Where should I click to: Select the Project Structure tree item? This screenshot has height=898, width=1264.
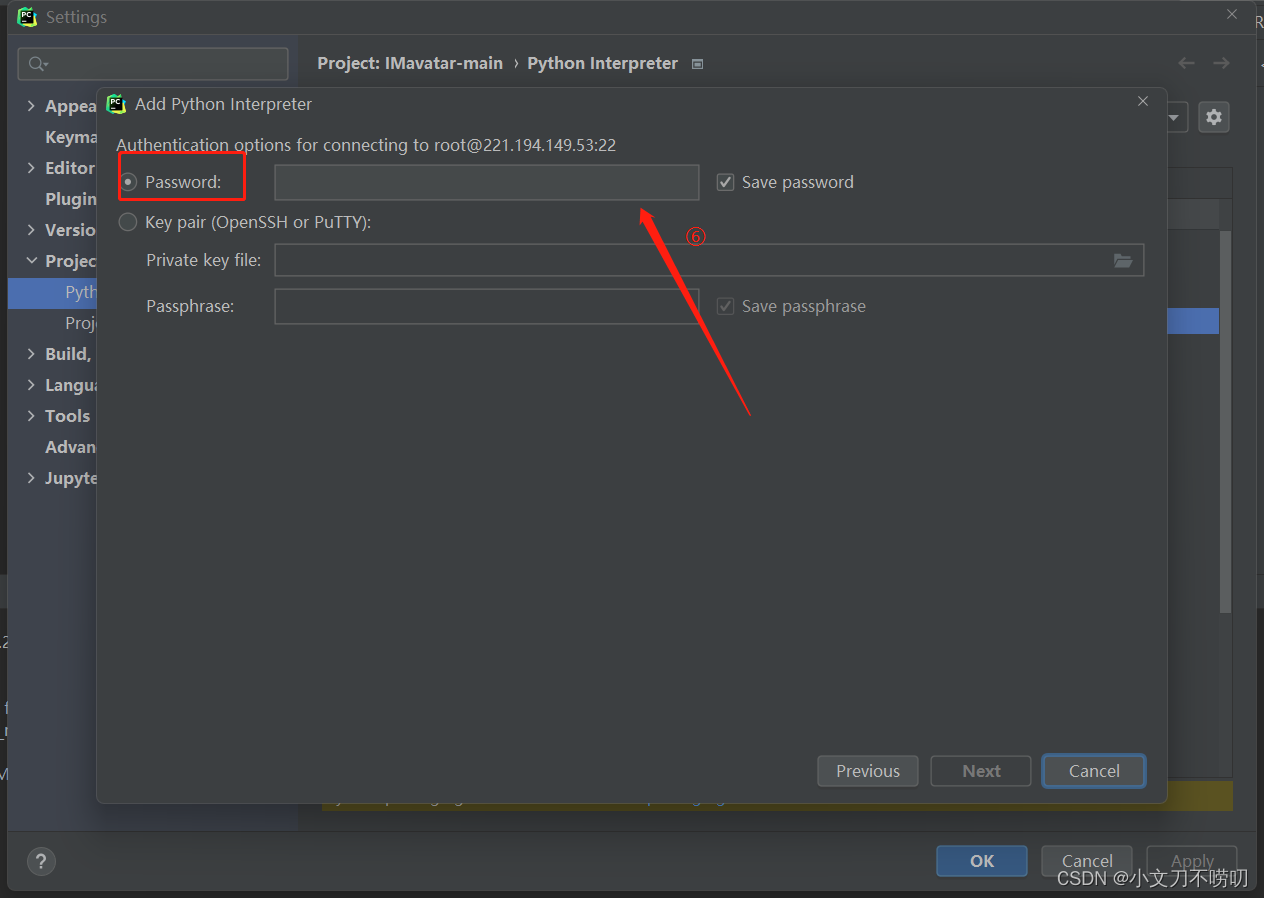(81, 323)
